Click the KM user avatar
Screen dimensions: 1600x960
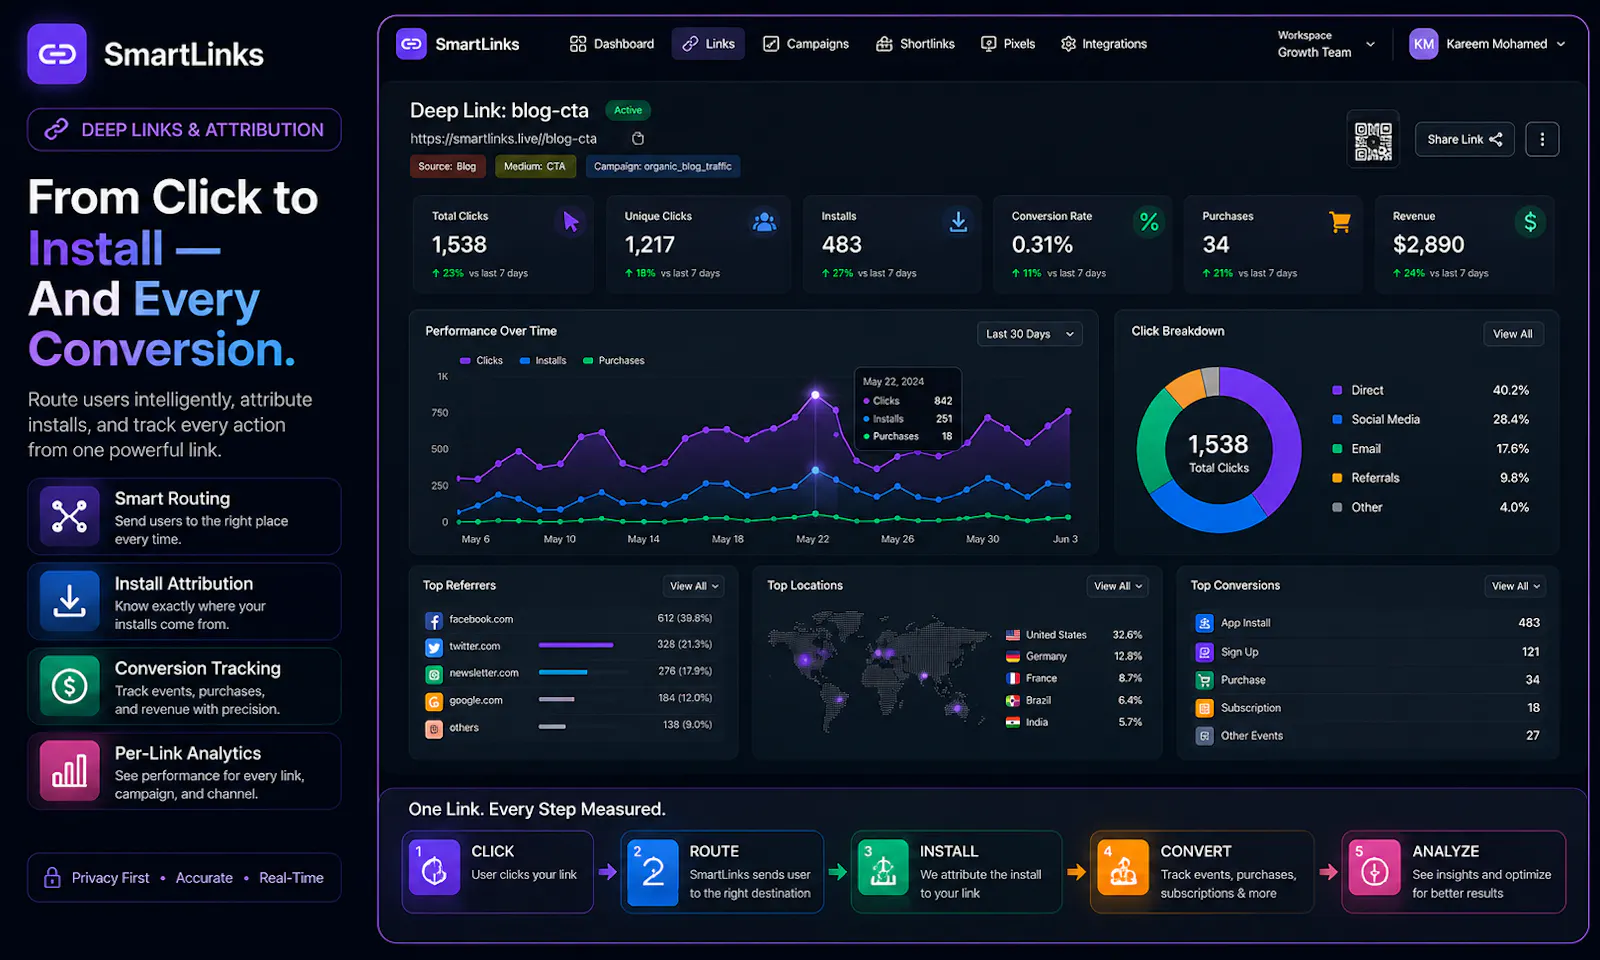(x=1423, y=44)
